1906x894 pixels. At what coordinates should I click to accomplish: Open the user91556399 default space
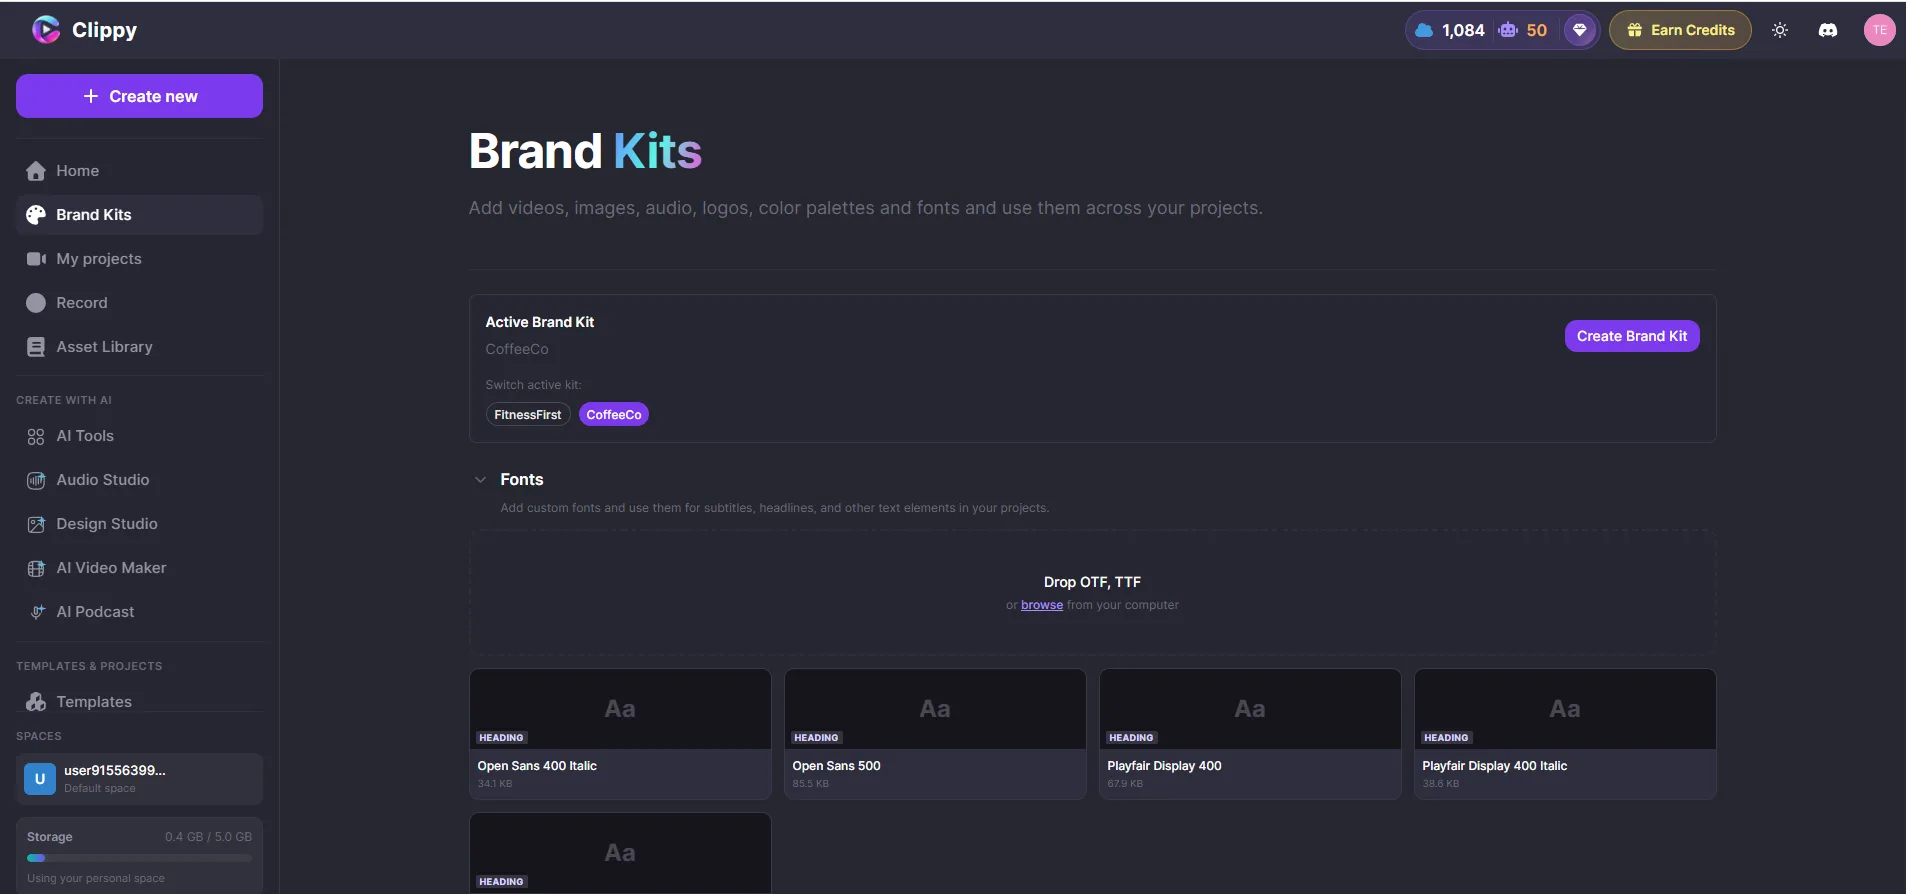(139, 779)
